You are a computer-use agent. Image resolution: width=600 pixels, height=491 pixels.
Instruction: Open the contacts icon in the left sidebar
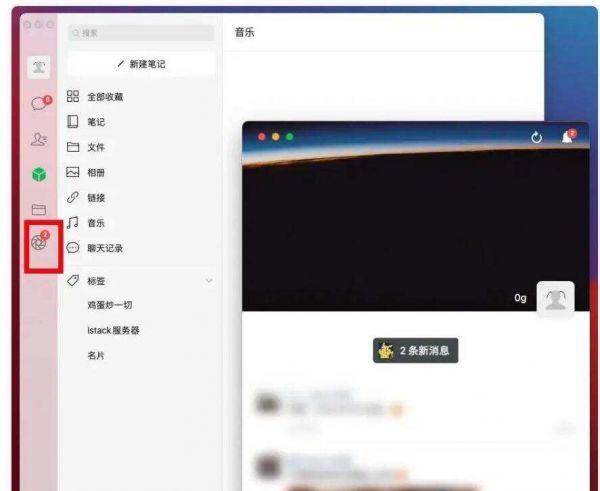tap(39, 140)
